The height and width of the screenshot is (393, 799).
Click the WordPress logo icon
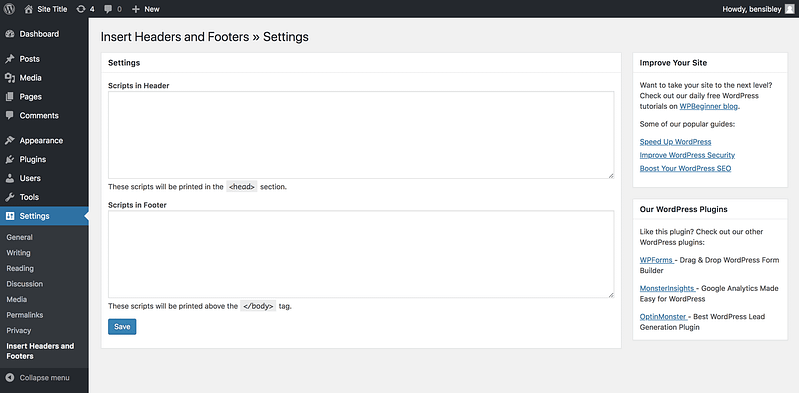click(x=9, y=9)
